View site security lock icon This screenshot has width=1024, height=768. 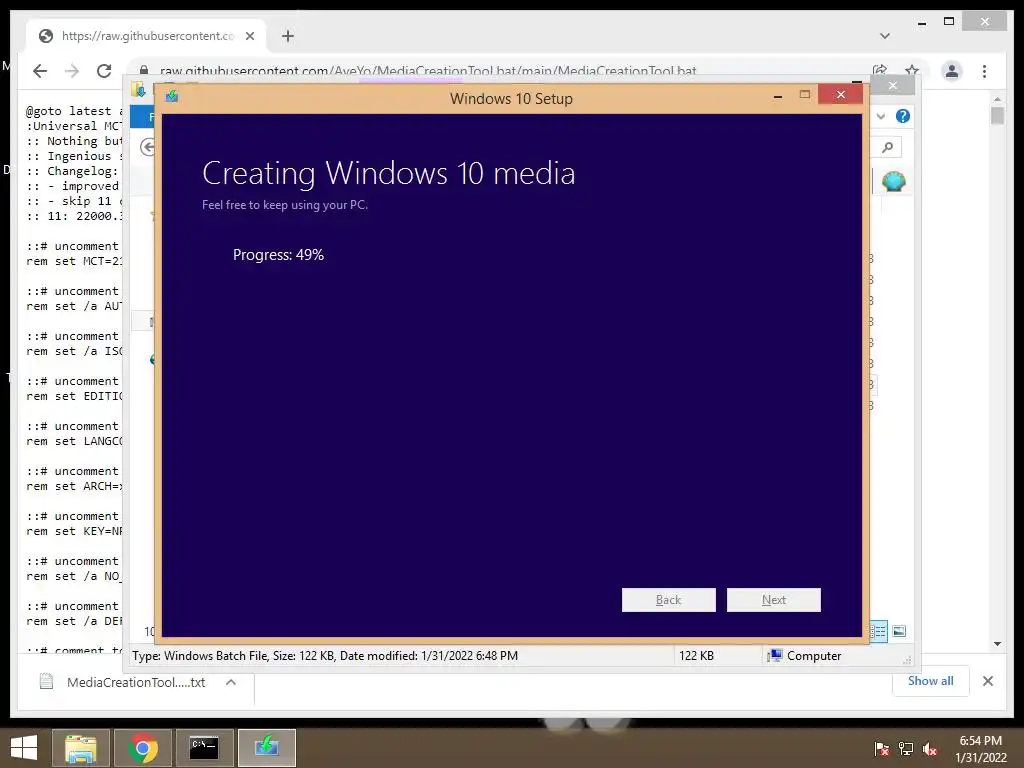coord(144,71)
